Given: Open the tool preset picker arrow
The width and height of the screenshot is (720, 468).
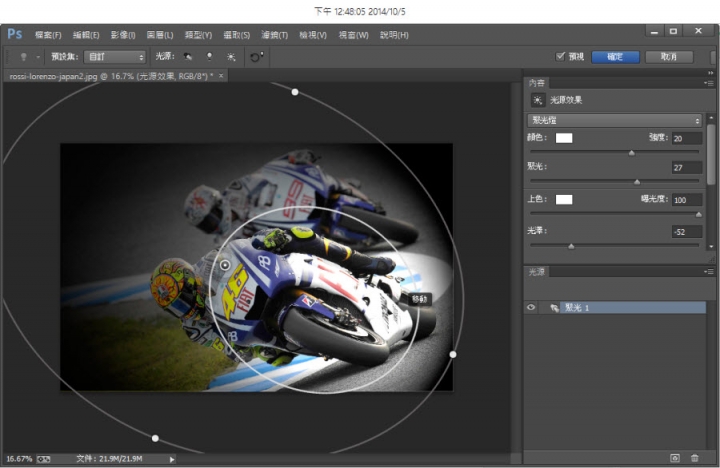Looking at the screenshot, I should [38, 57].
